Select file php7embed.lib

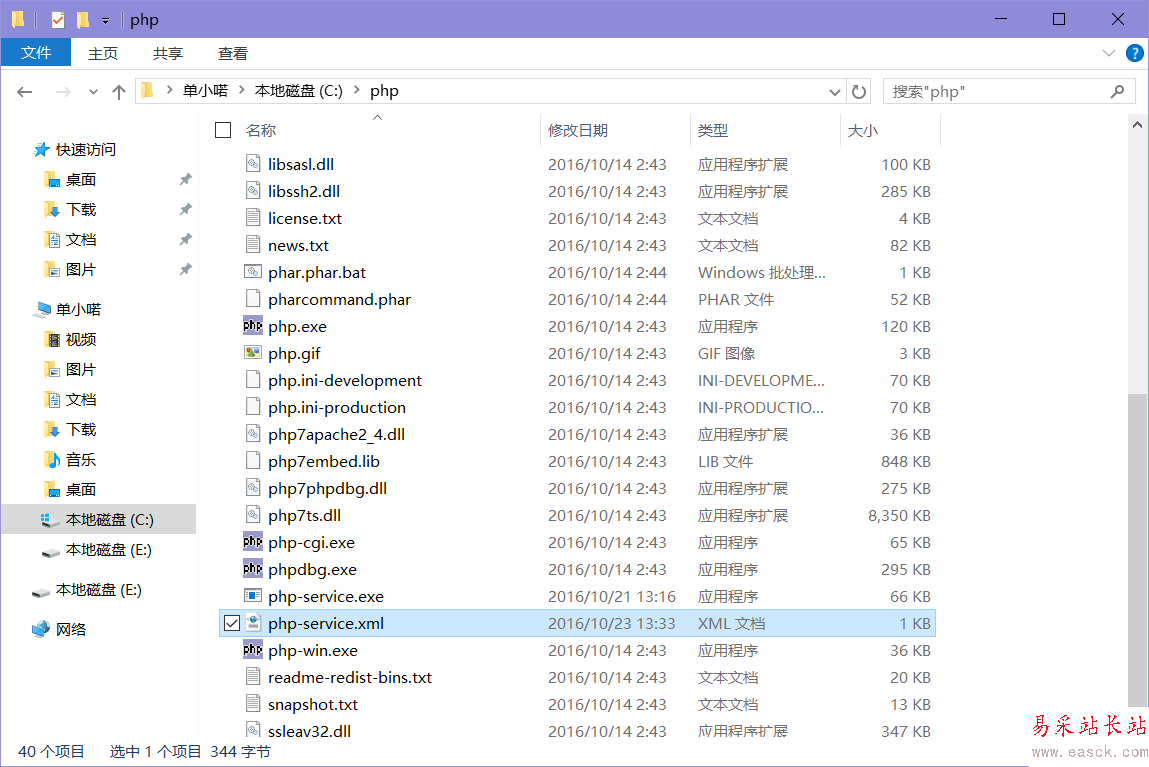pyautogui.click(x=324, y=462)
